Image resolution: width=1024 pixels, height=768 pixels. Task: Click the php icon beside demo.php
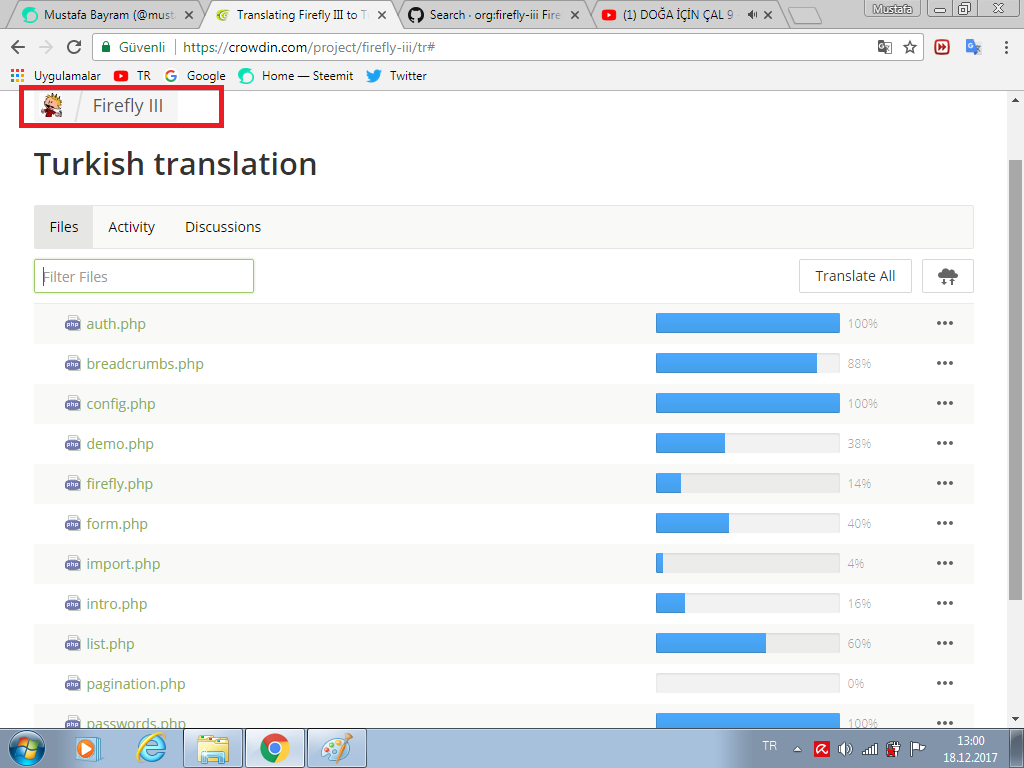72,444
